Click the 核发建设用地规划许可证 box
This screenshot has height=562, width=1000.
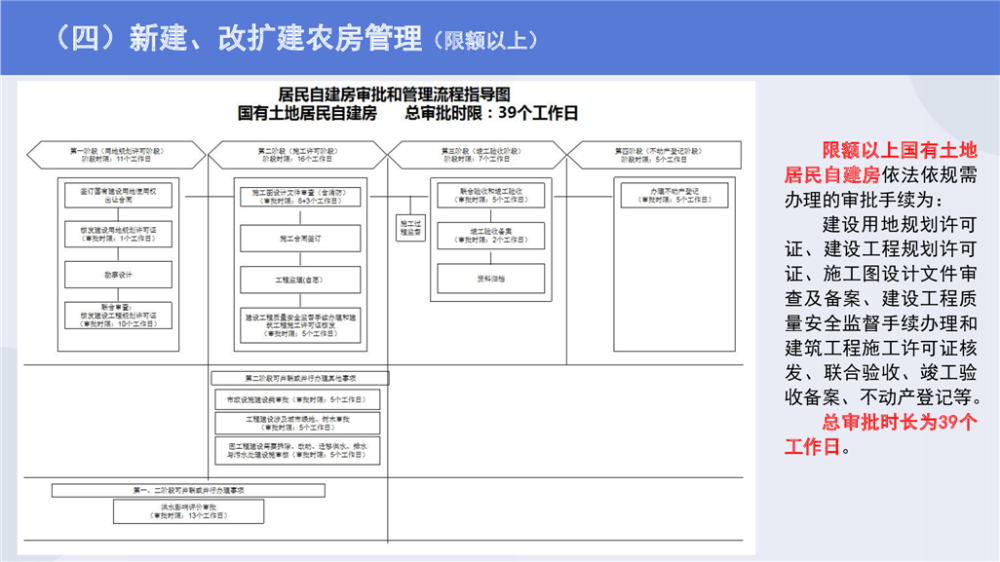point(118,234)
